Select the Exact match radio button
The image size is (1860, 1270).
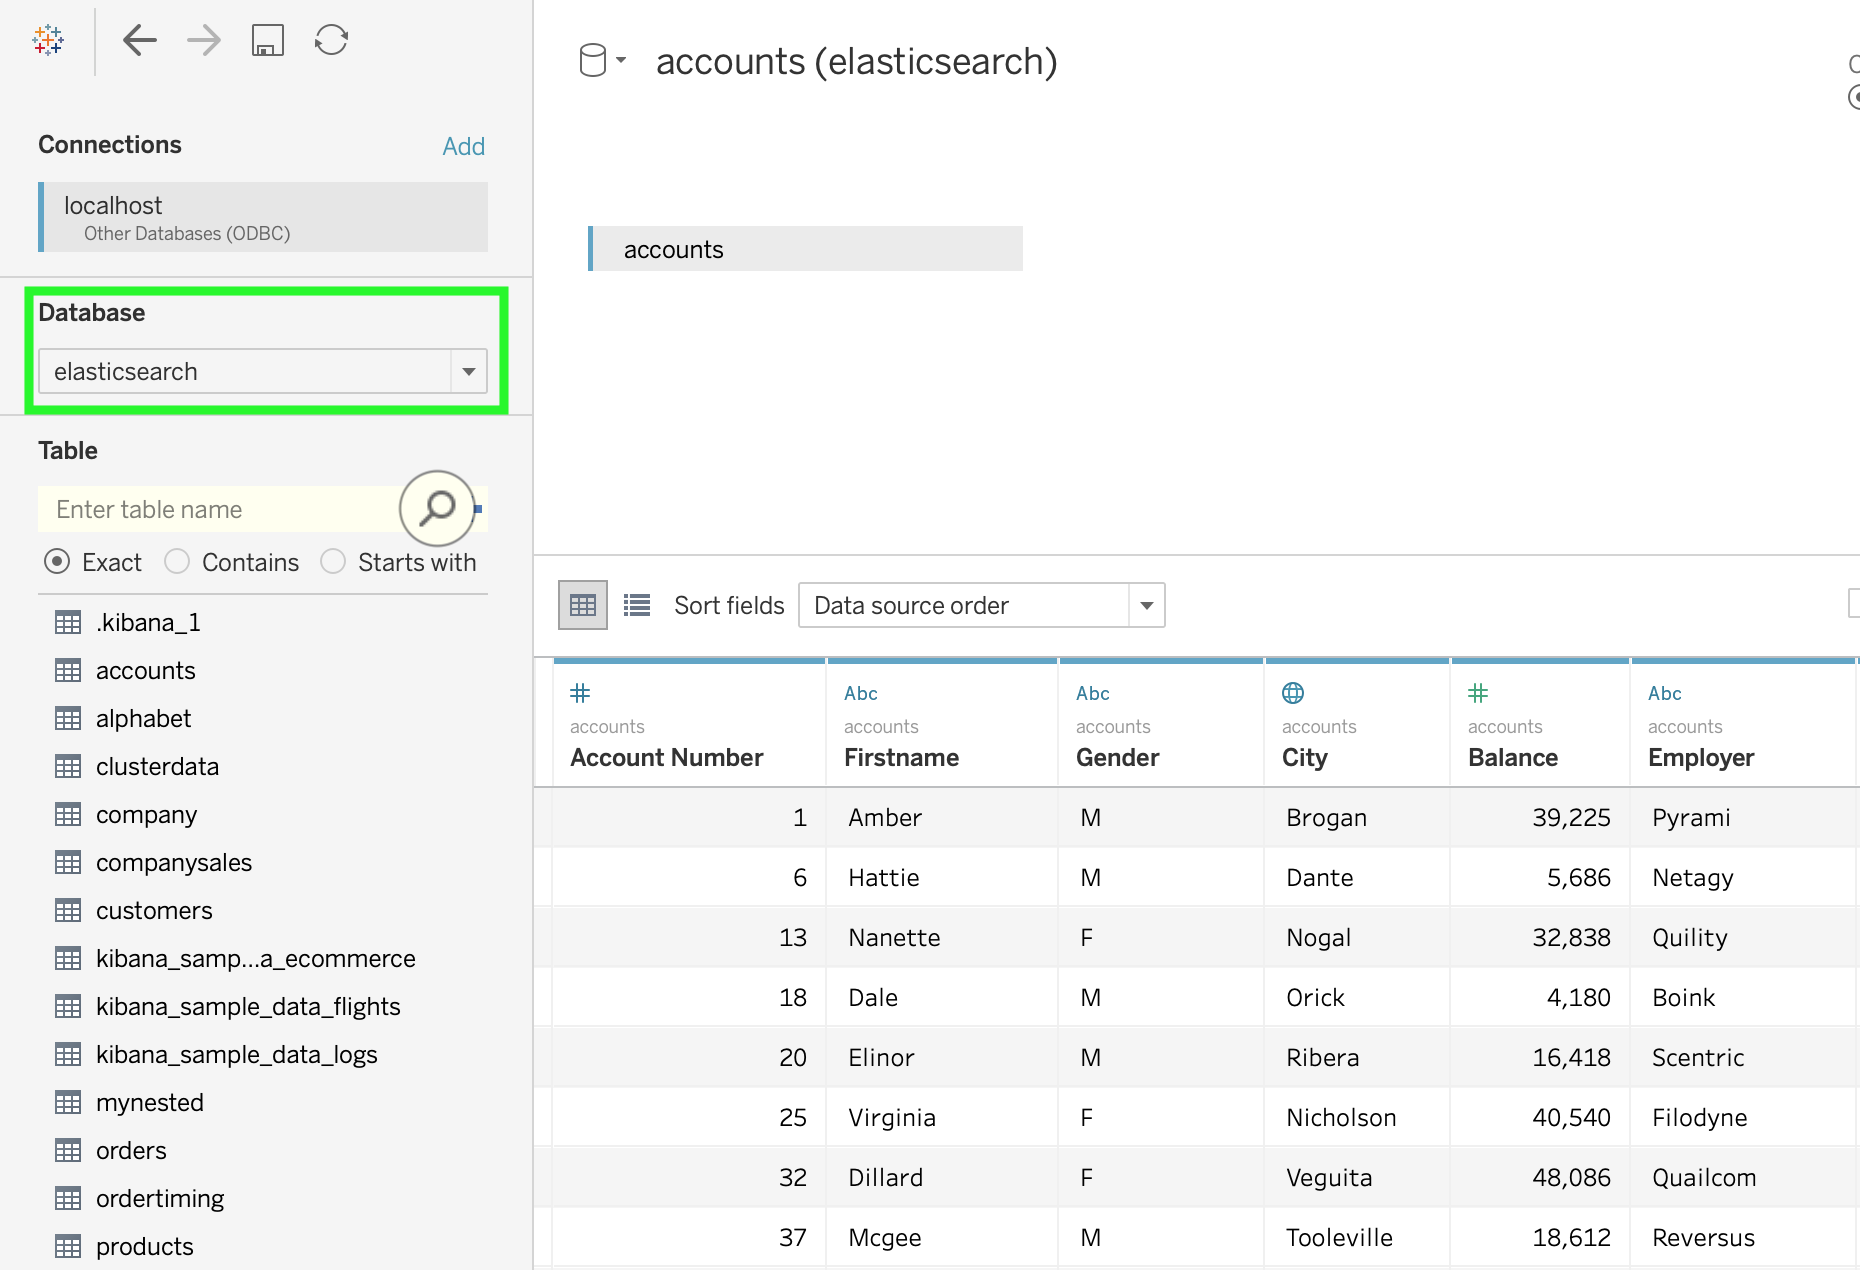(57, 562)
